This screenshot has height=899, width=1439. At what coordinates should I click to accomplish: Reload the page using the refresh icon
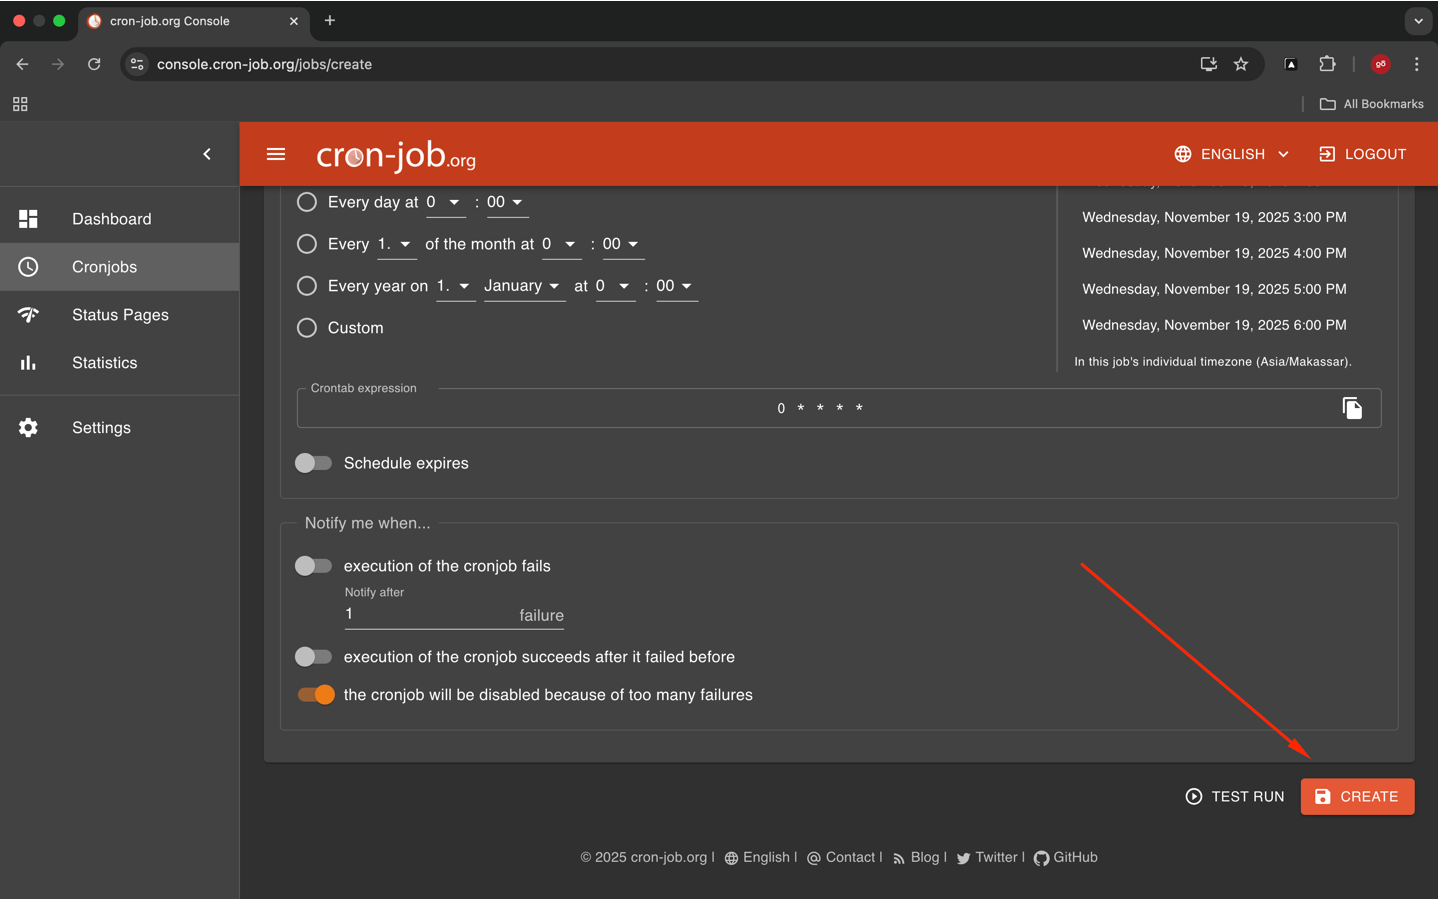pyautogui.click(x=94, y=64)
